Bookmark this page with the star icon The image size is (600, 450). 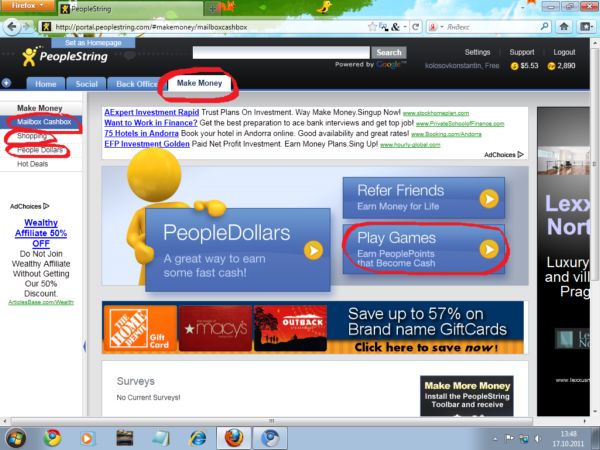pyautogui.click(x=372, y=27)
